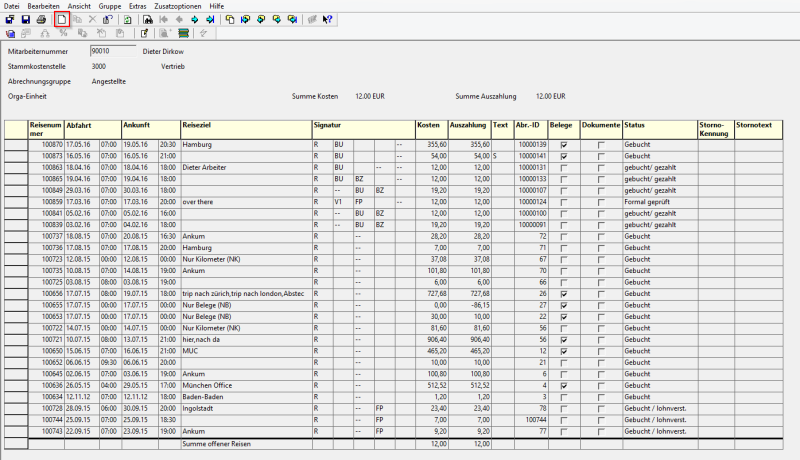Click the green refresh document icon
The height and width of the screenshot is (460, 800).
[x=128, y=20]
